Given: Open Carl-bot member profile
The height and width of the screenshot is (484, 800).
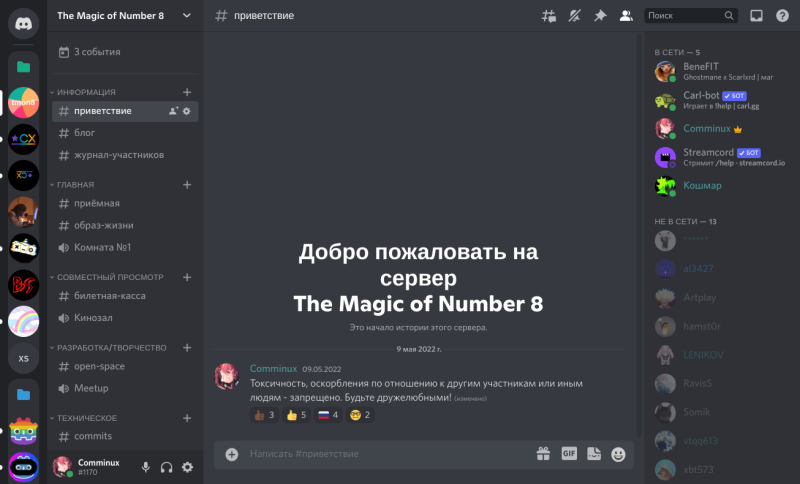Looking at the screenshot, I should point(720,100).
